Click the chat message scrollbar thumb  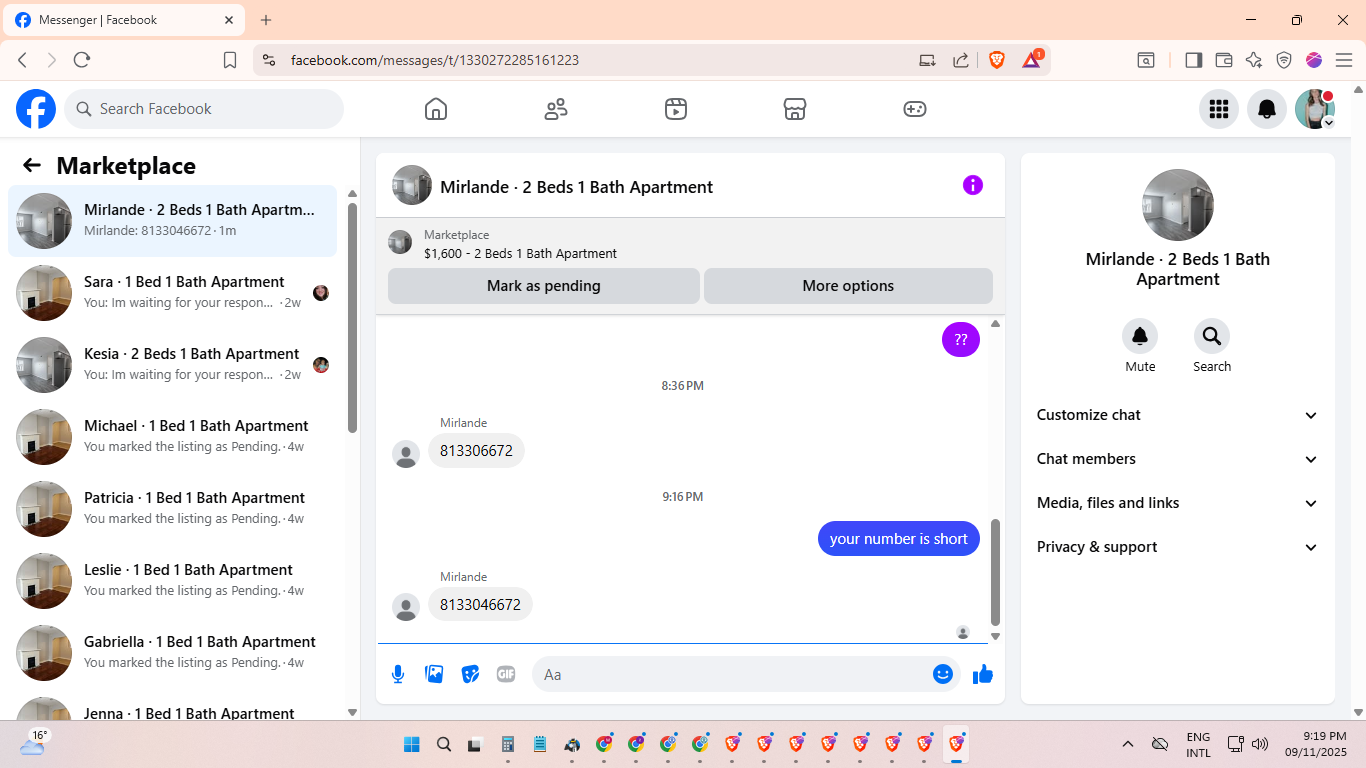(995, 571)
